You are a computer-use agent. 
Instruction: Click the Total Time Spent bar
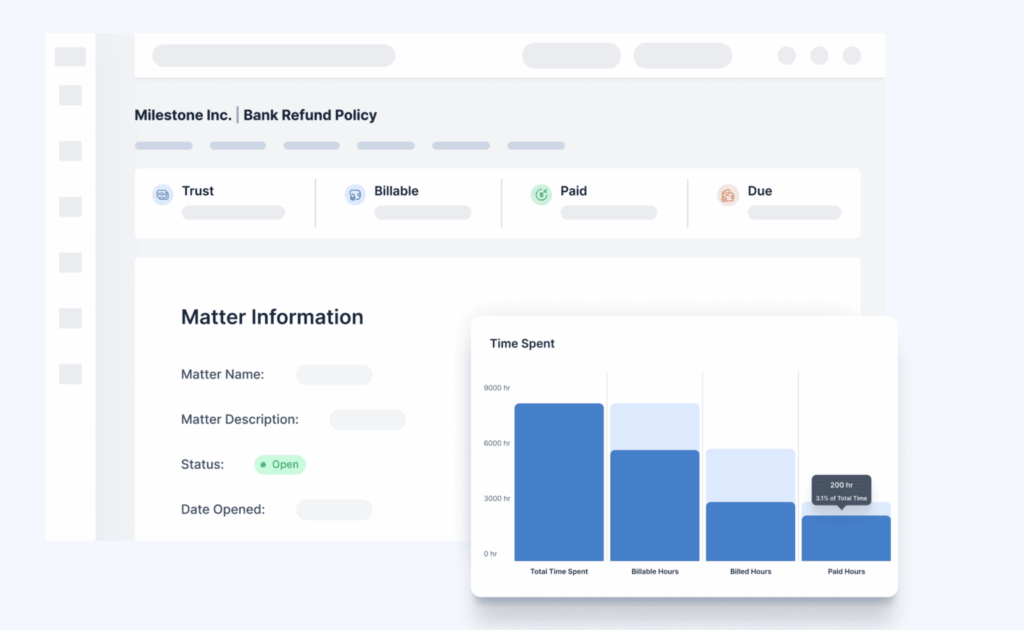(559, 482)
